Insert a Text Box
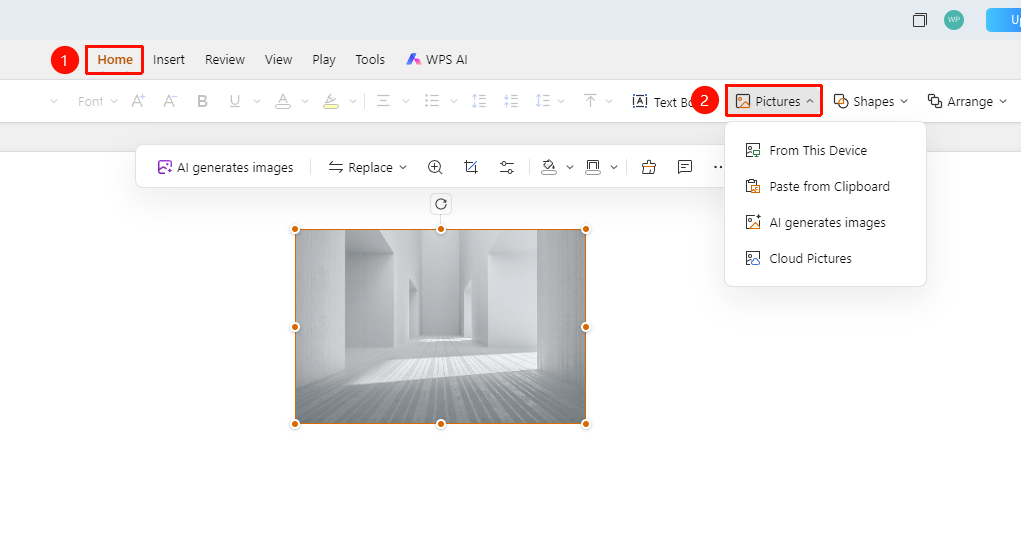Viewport: 1021px width, 534px height. coord(661,102)
